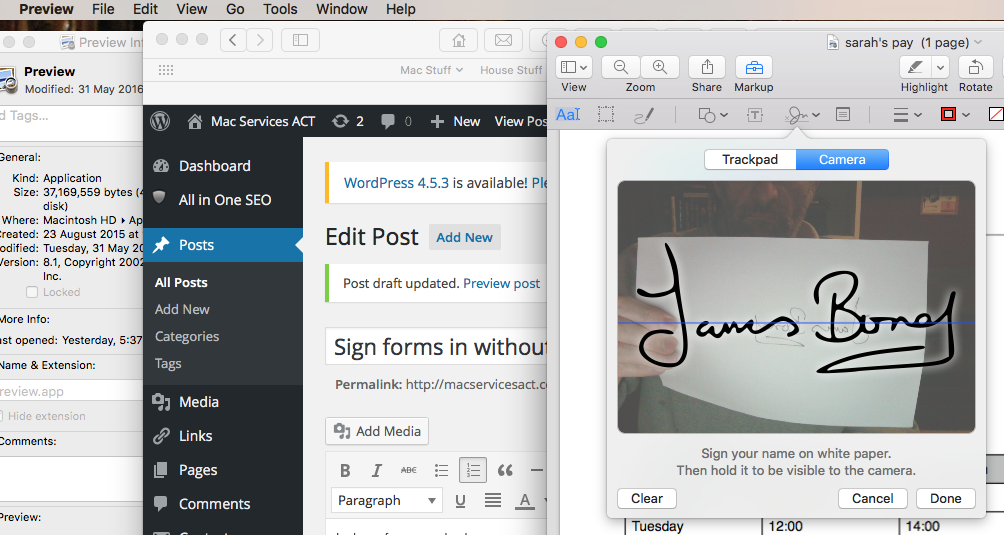1004x535 pixels.
Task: Click the Preview post link
Action: point(501,283)
